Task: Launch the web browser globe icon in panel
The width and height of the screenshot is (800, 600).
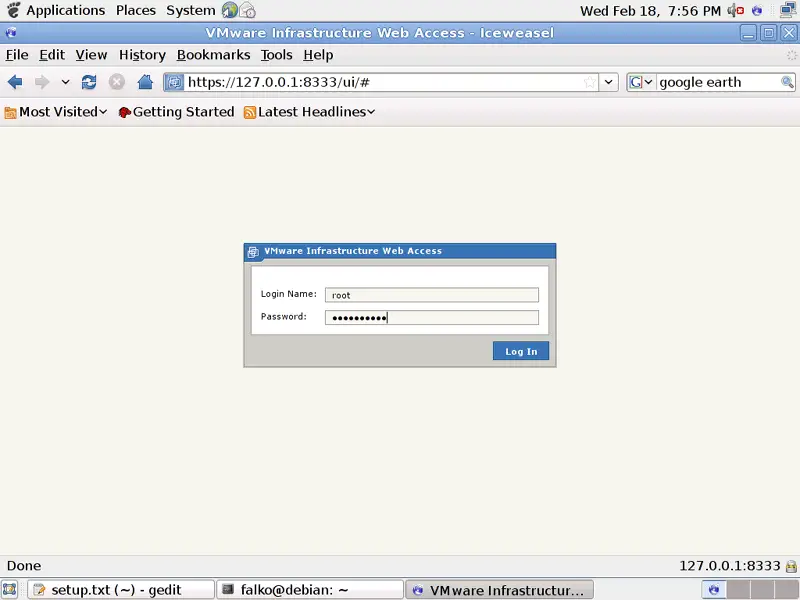Action: click(x=230, y=10)
